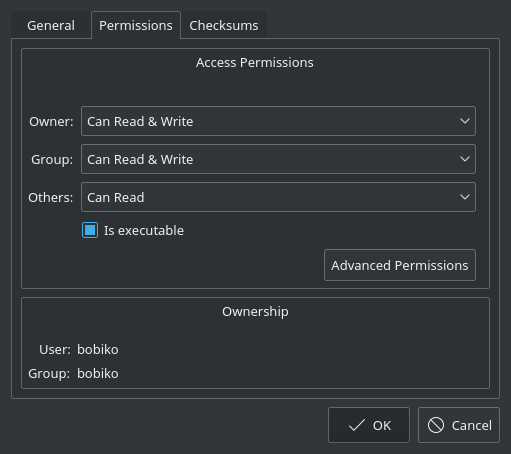511x454 pixels.
Task: Click the Ownership Group value 'bobiko'
Action: 98,374
